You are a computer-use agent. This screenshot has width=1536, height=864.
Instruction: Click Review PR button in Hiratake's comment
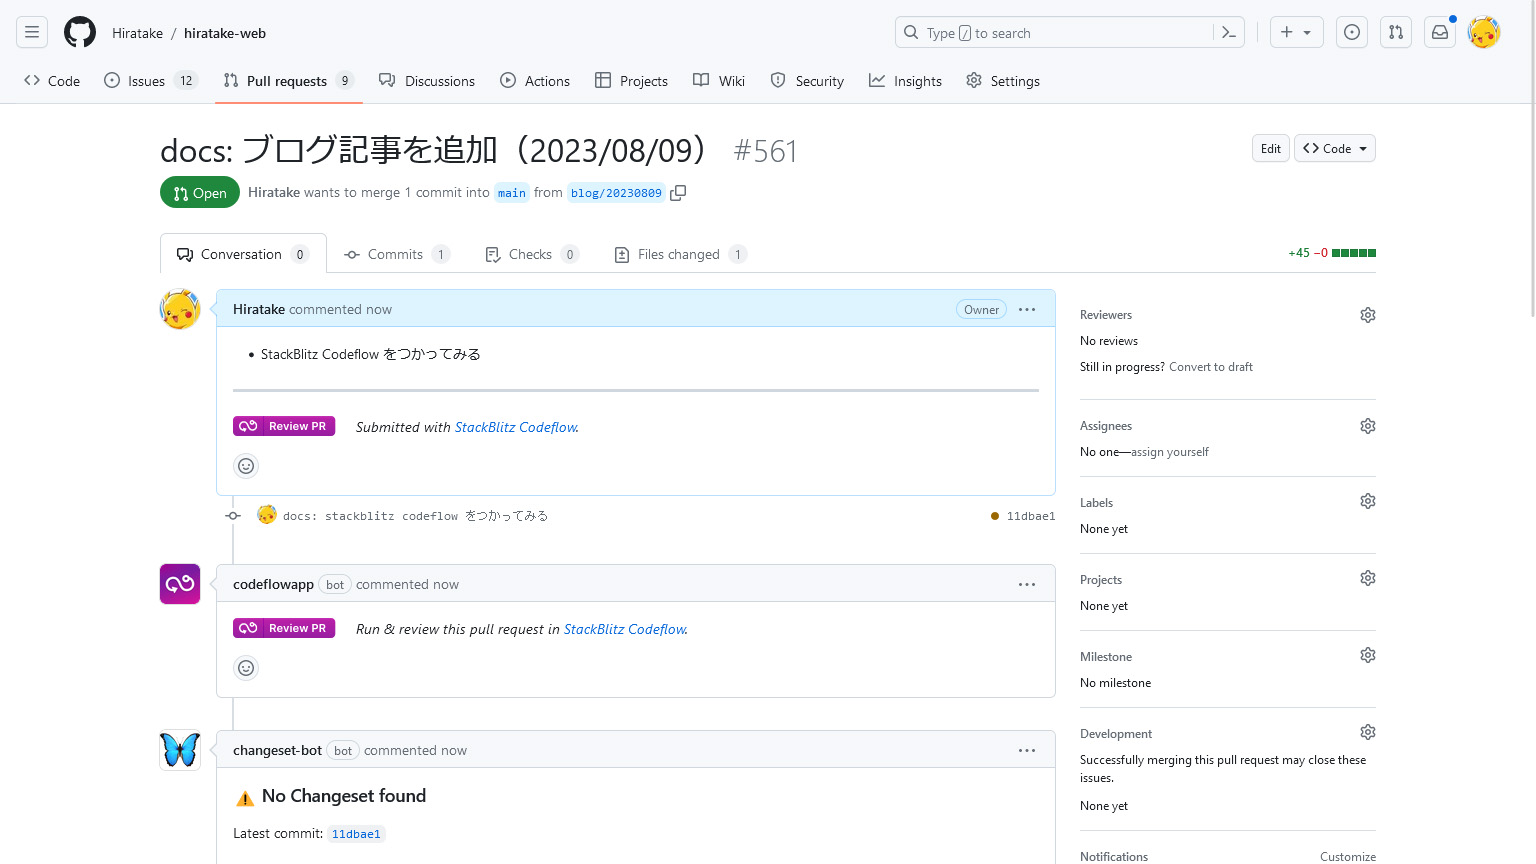pyautogui.click(x=284, y=426)
